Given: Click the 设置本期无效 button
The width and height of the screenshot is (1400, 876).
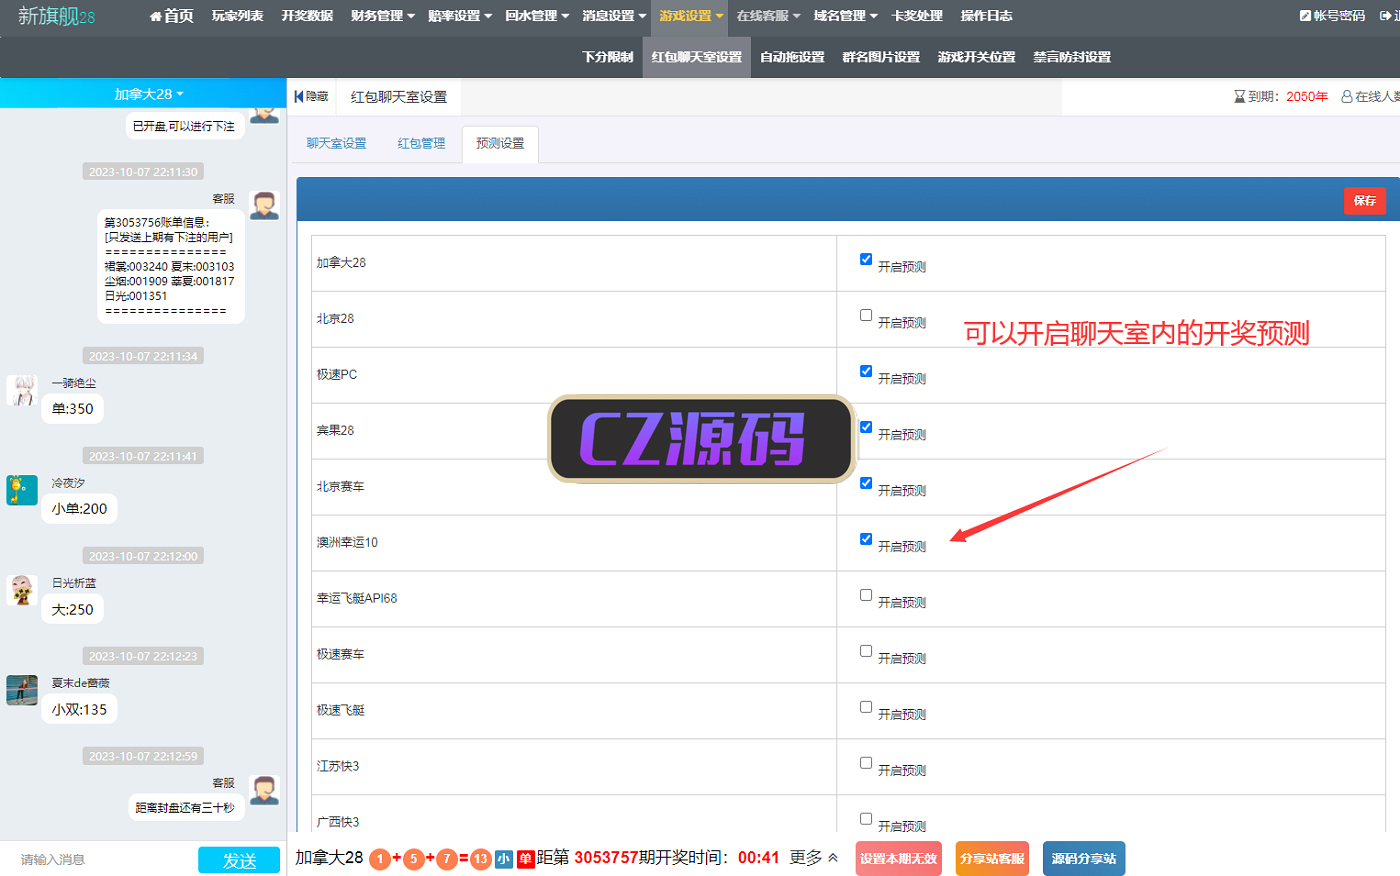Looking at the screenshot, I should 898,859.
